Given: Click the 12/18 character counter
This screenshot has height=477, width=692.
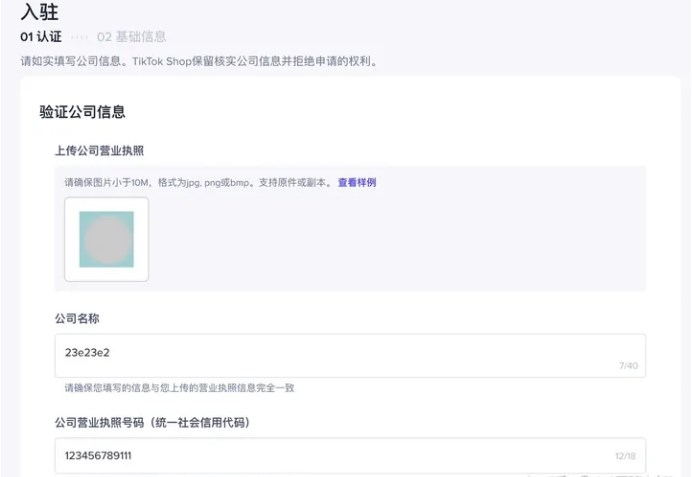Looking at the screenshot, I should point(625,456).
